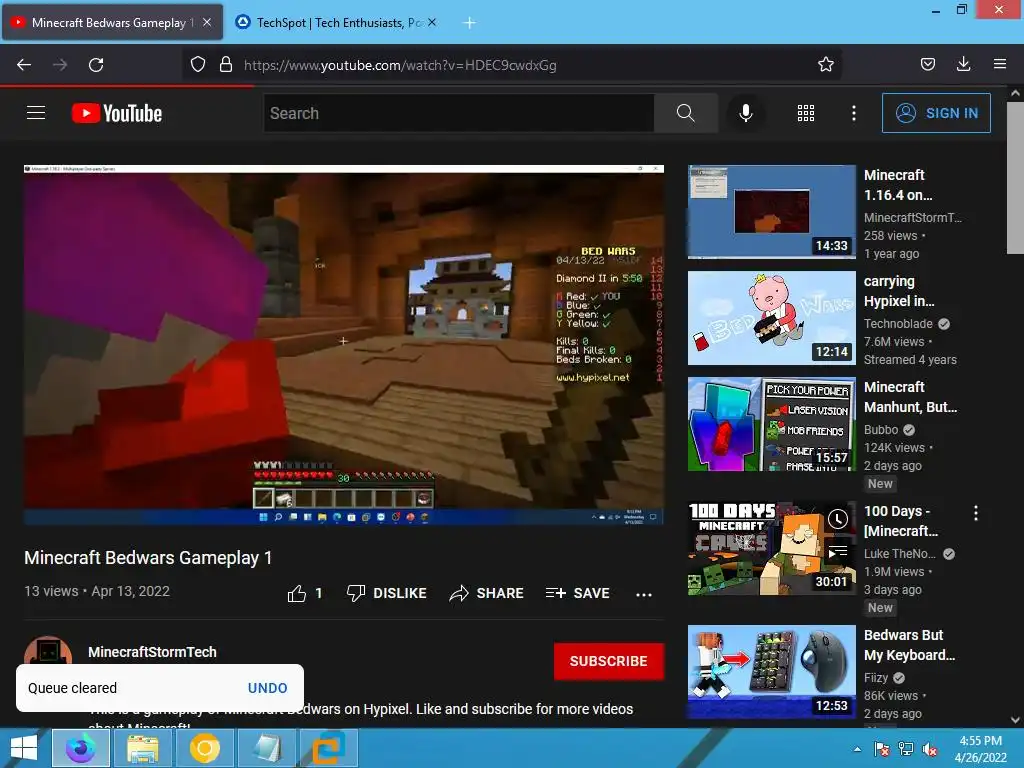Click the network tray icon
The image size is (1024, 768).
906,749
